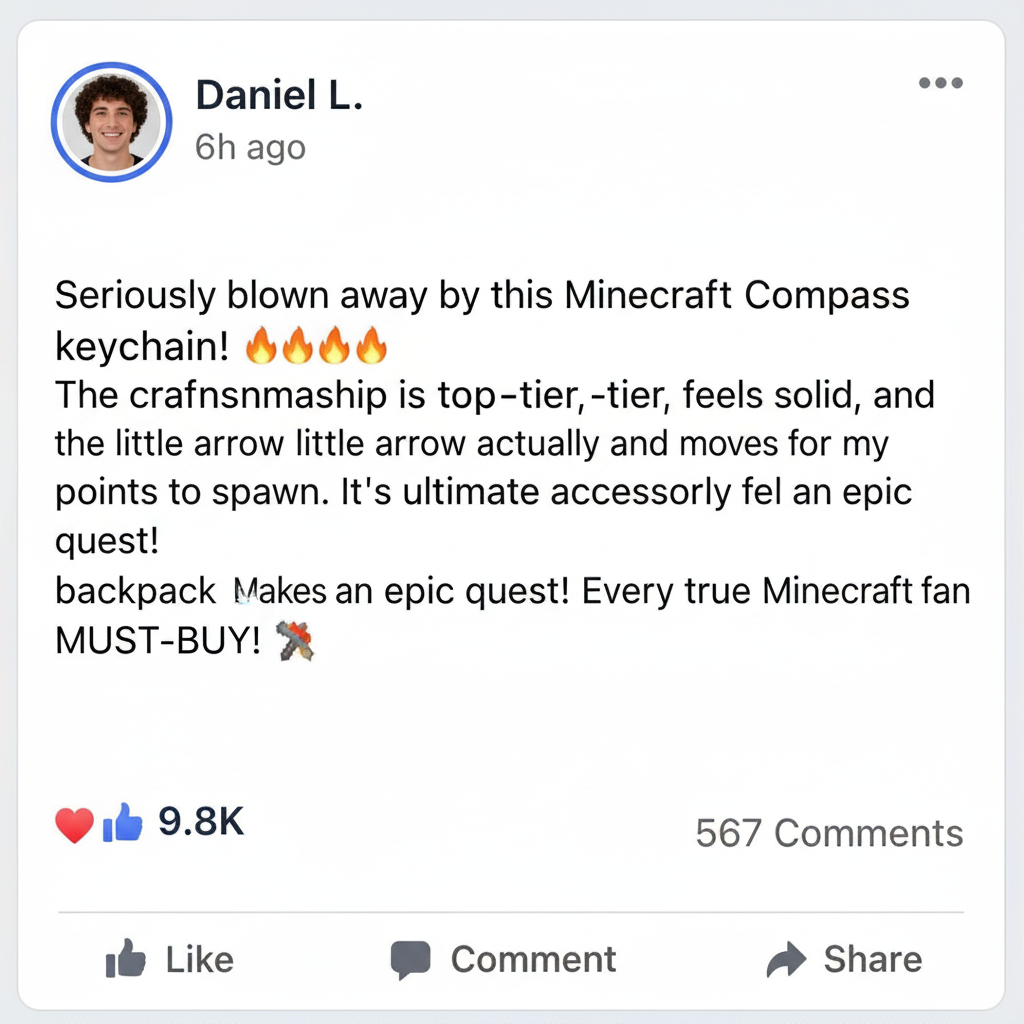Open Daniel L.'s profile picture

[x=111, y=123]
